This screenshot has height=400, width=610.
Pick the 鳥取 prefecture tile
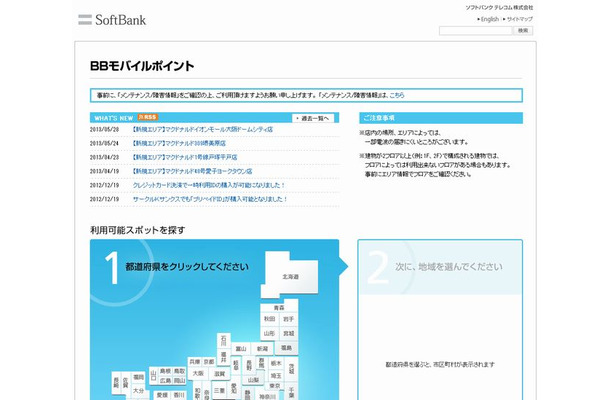tap(179, 371)
